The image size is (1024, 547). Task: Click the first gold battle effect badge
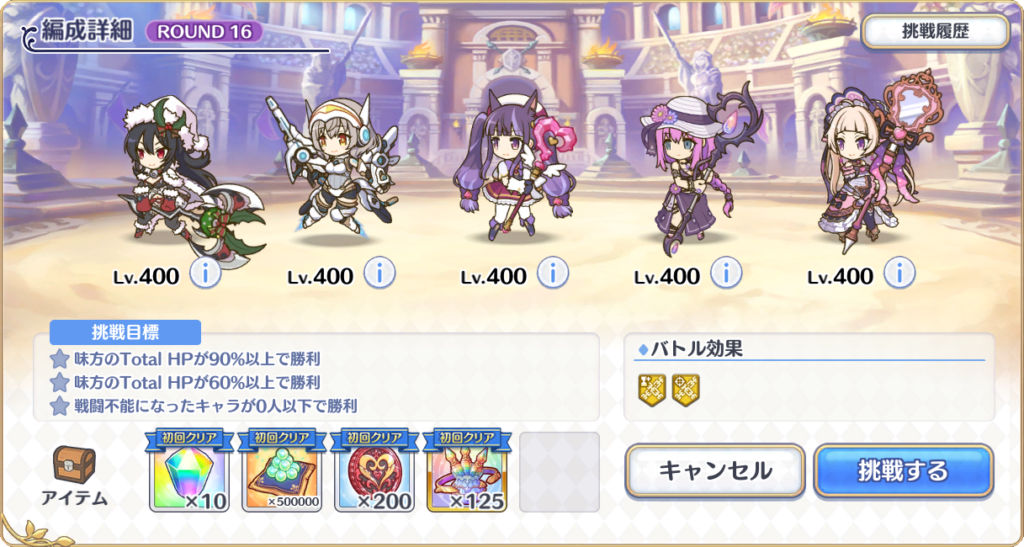click(652, 390)
